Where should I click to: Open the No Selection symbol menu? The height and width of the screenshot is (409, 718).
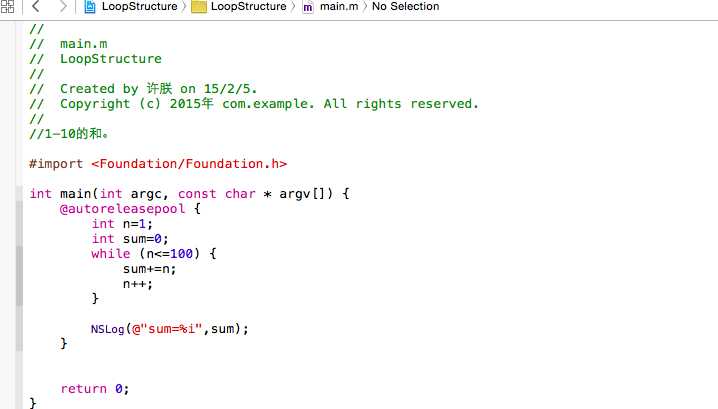[x=405, y=6]
